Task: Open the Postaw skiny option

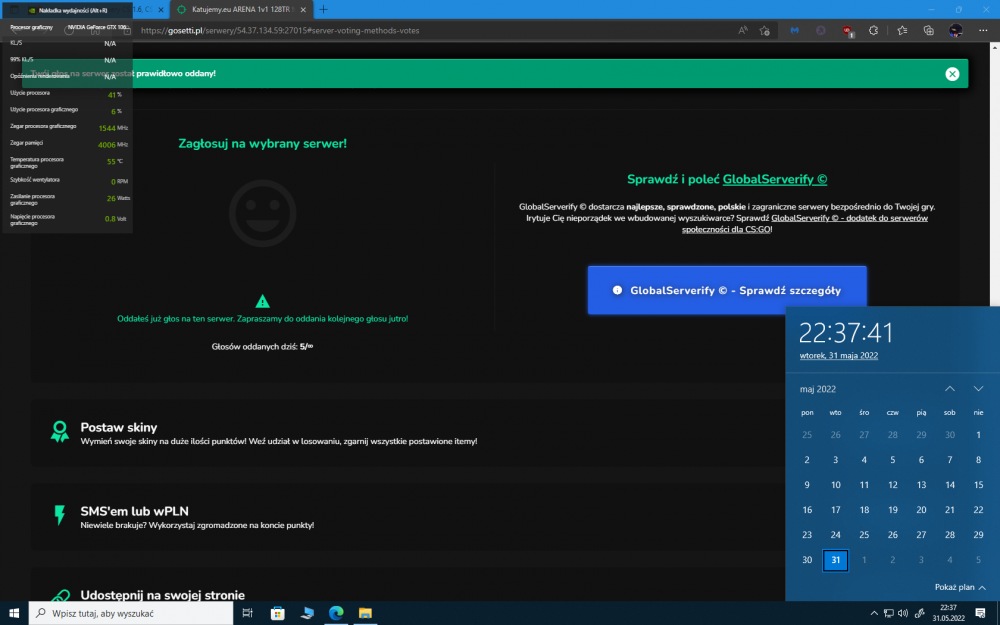Action: (408, 433)
